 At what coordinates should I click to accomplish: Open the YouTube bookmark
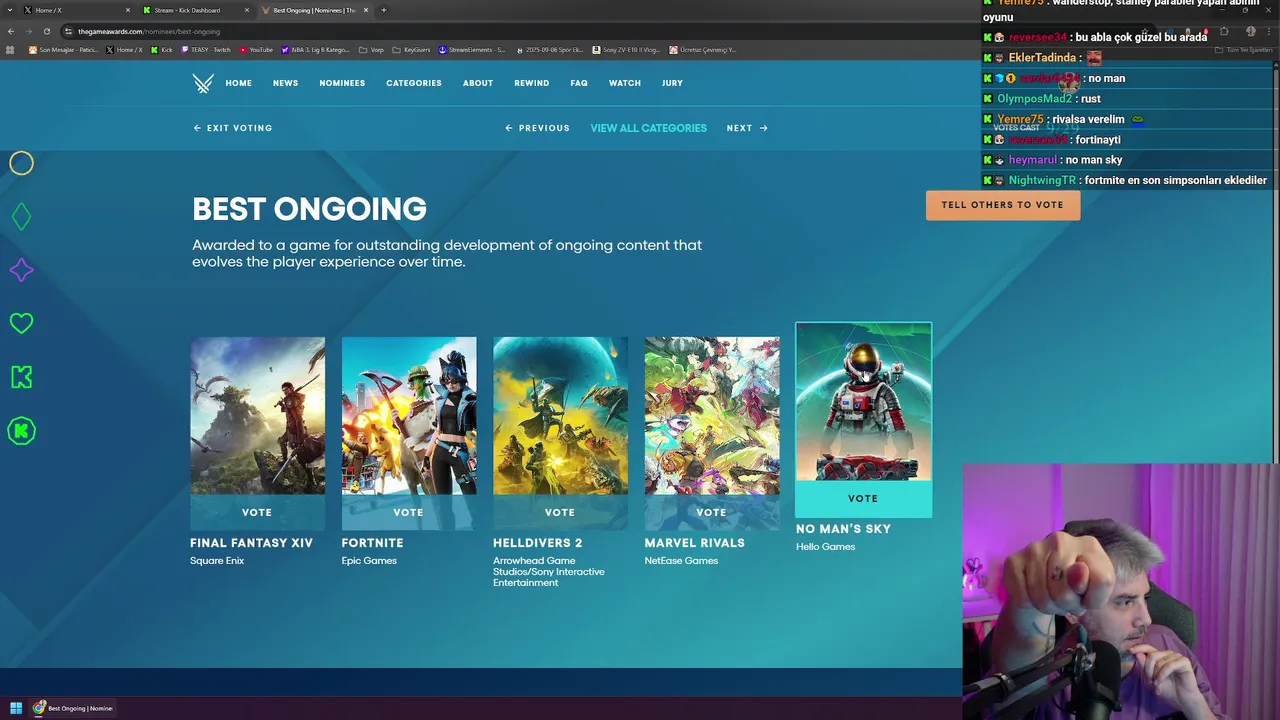[x=256, y=49]
